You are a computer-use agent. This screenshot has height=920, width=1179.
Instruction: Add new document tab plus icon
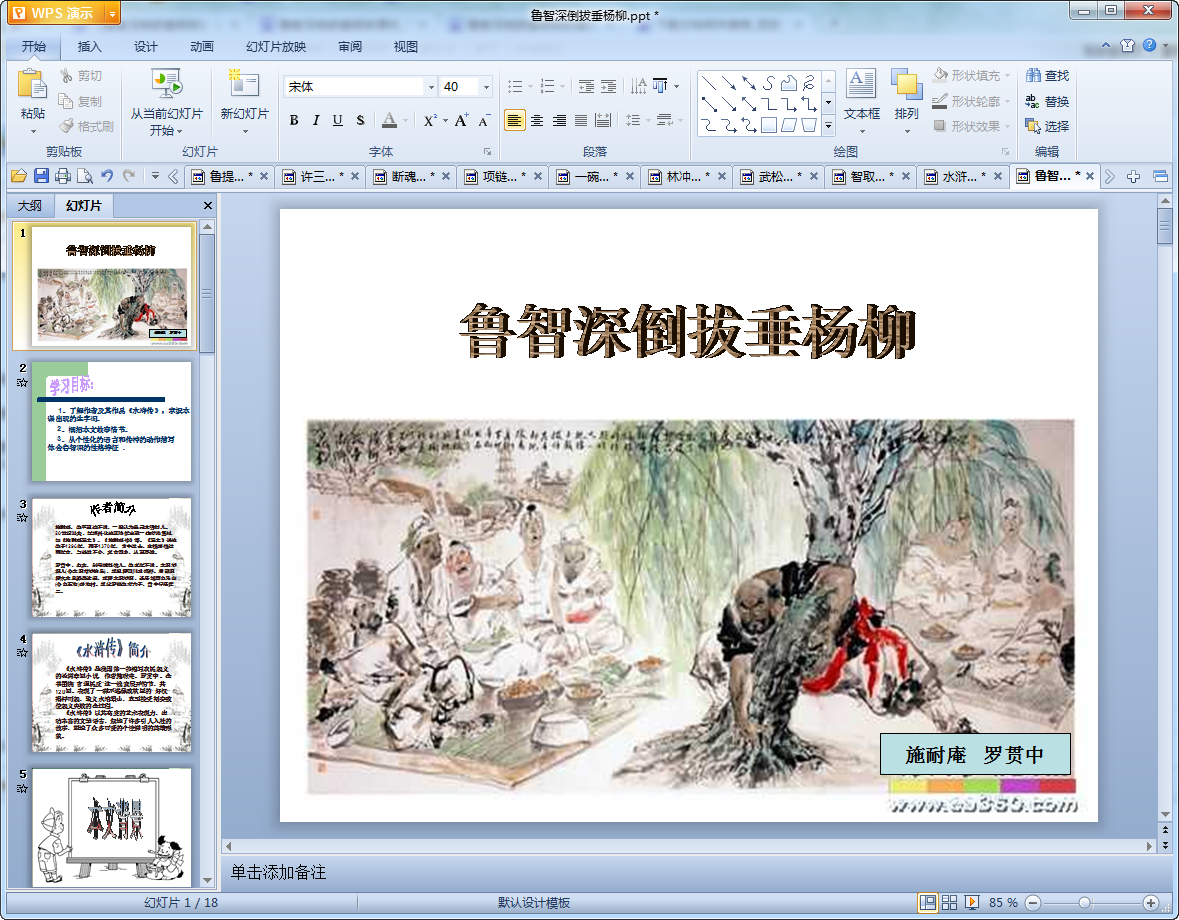coord(1133,177)
